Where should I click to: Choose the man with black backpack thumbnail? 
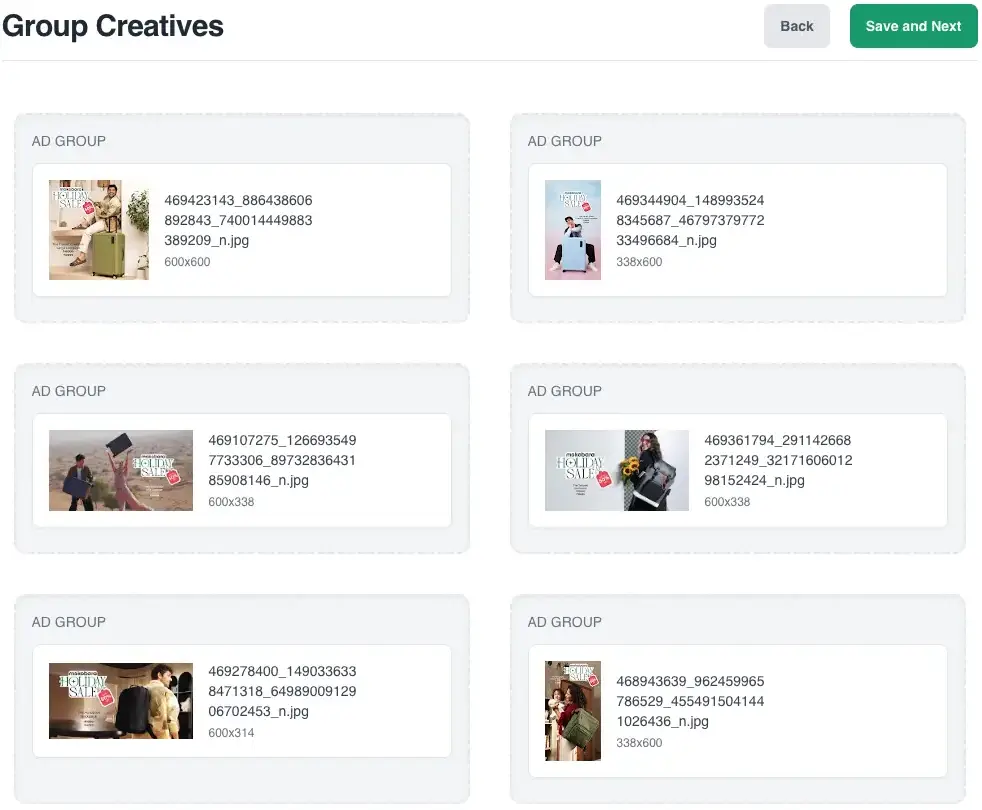coord(121,701)
